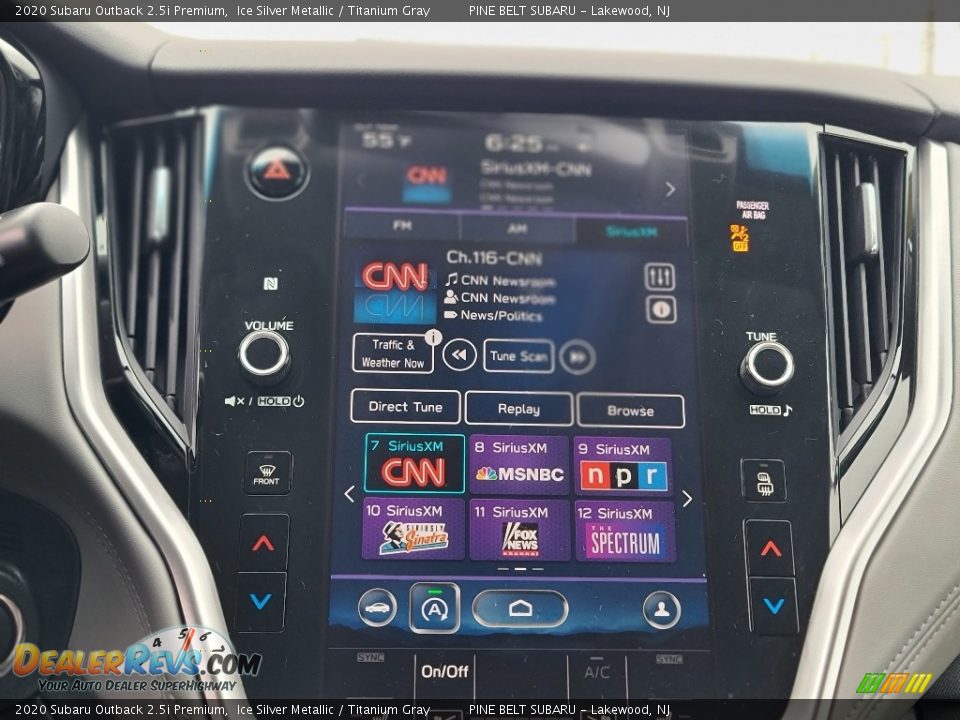Open driver profile icon
Screen dimensions: 960x720
[x=662, y=610]
